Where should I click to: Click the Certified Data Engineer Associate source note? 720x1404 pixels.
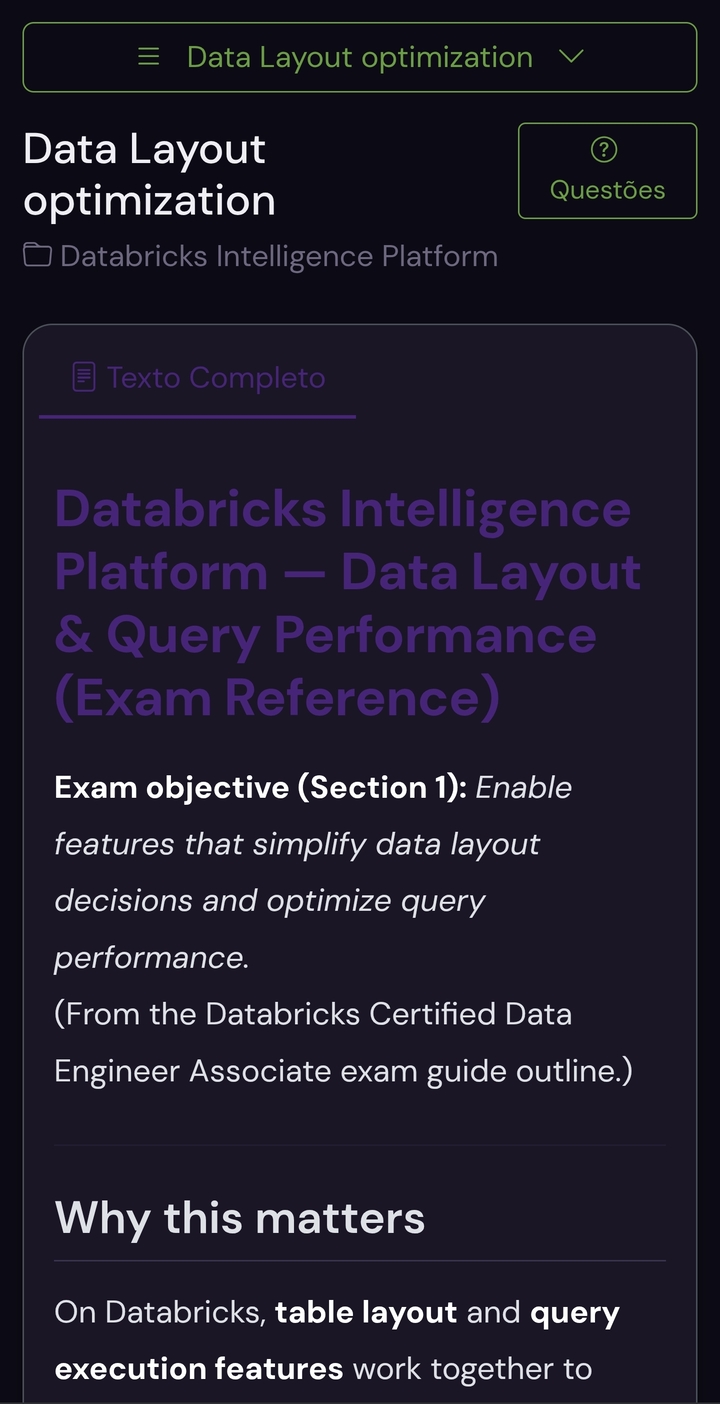(x=343, y=1042)
